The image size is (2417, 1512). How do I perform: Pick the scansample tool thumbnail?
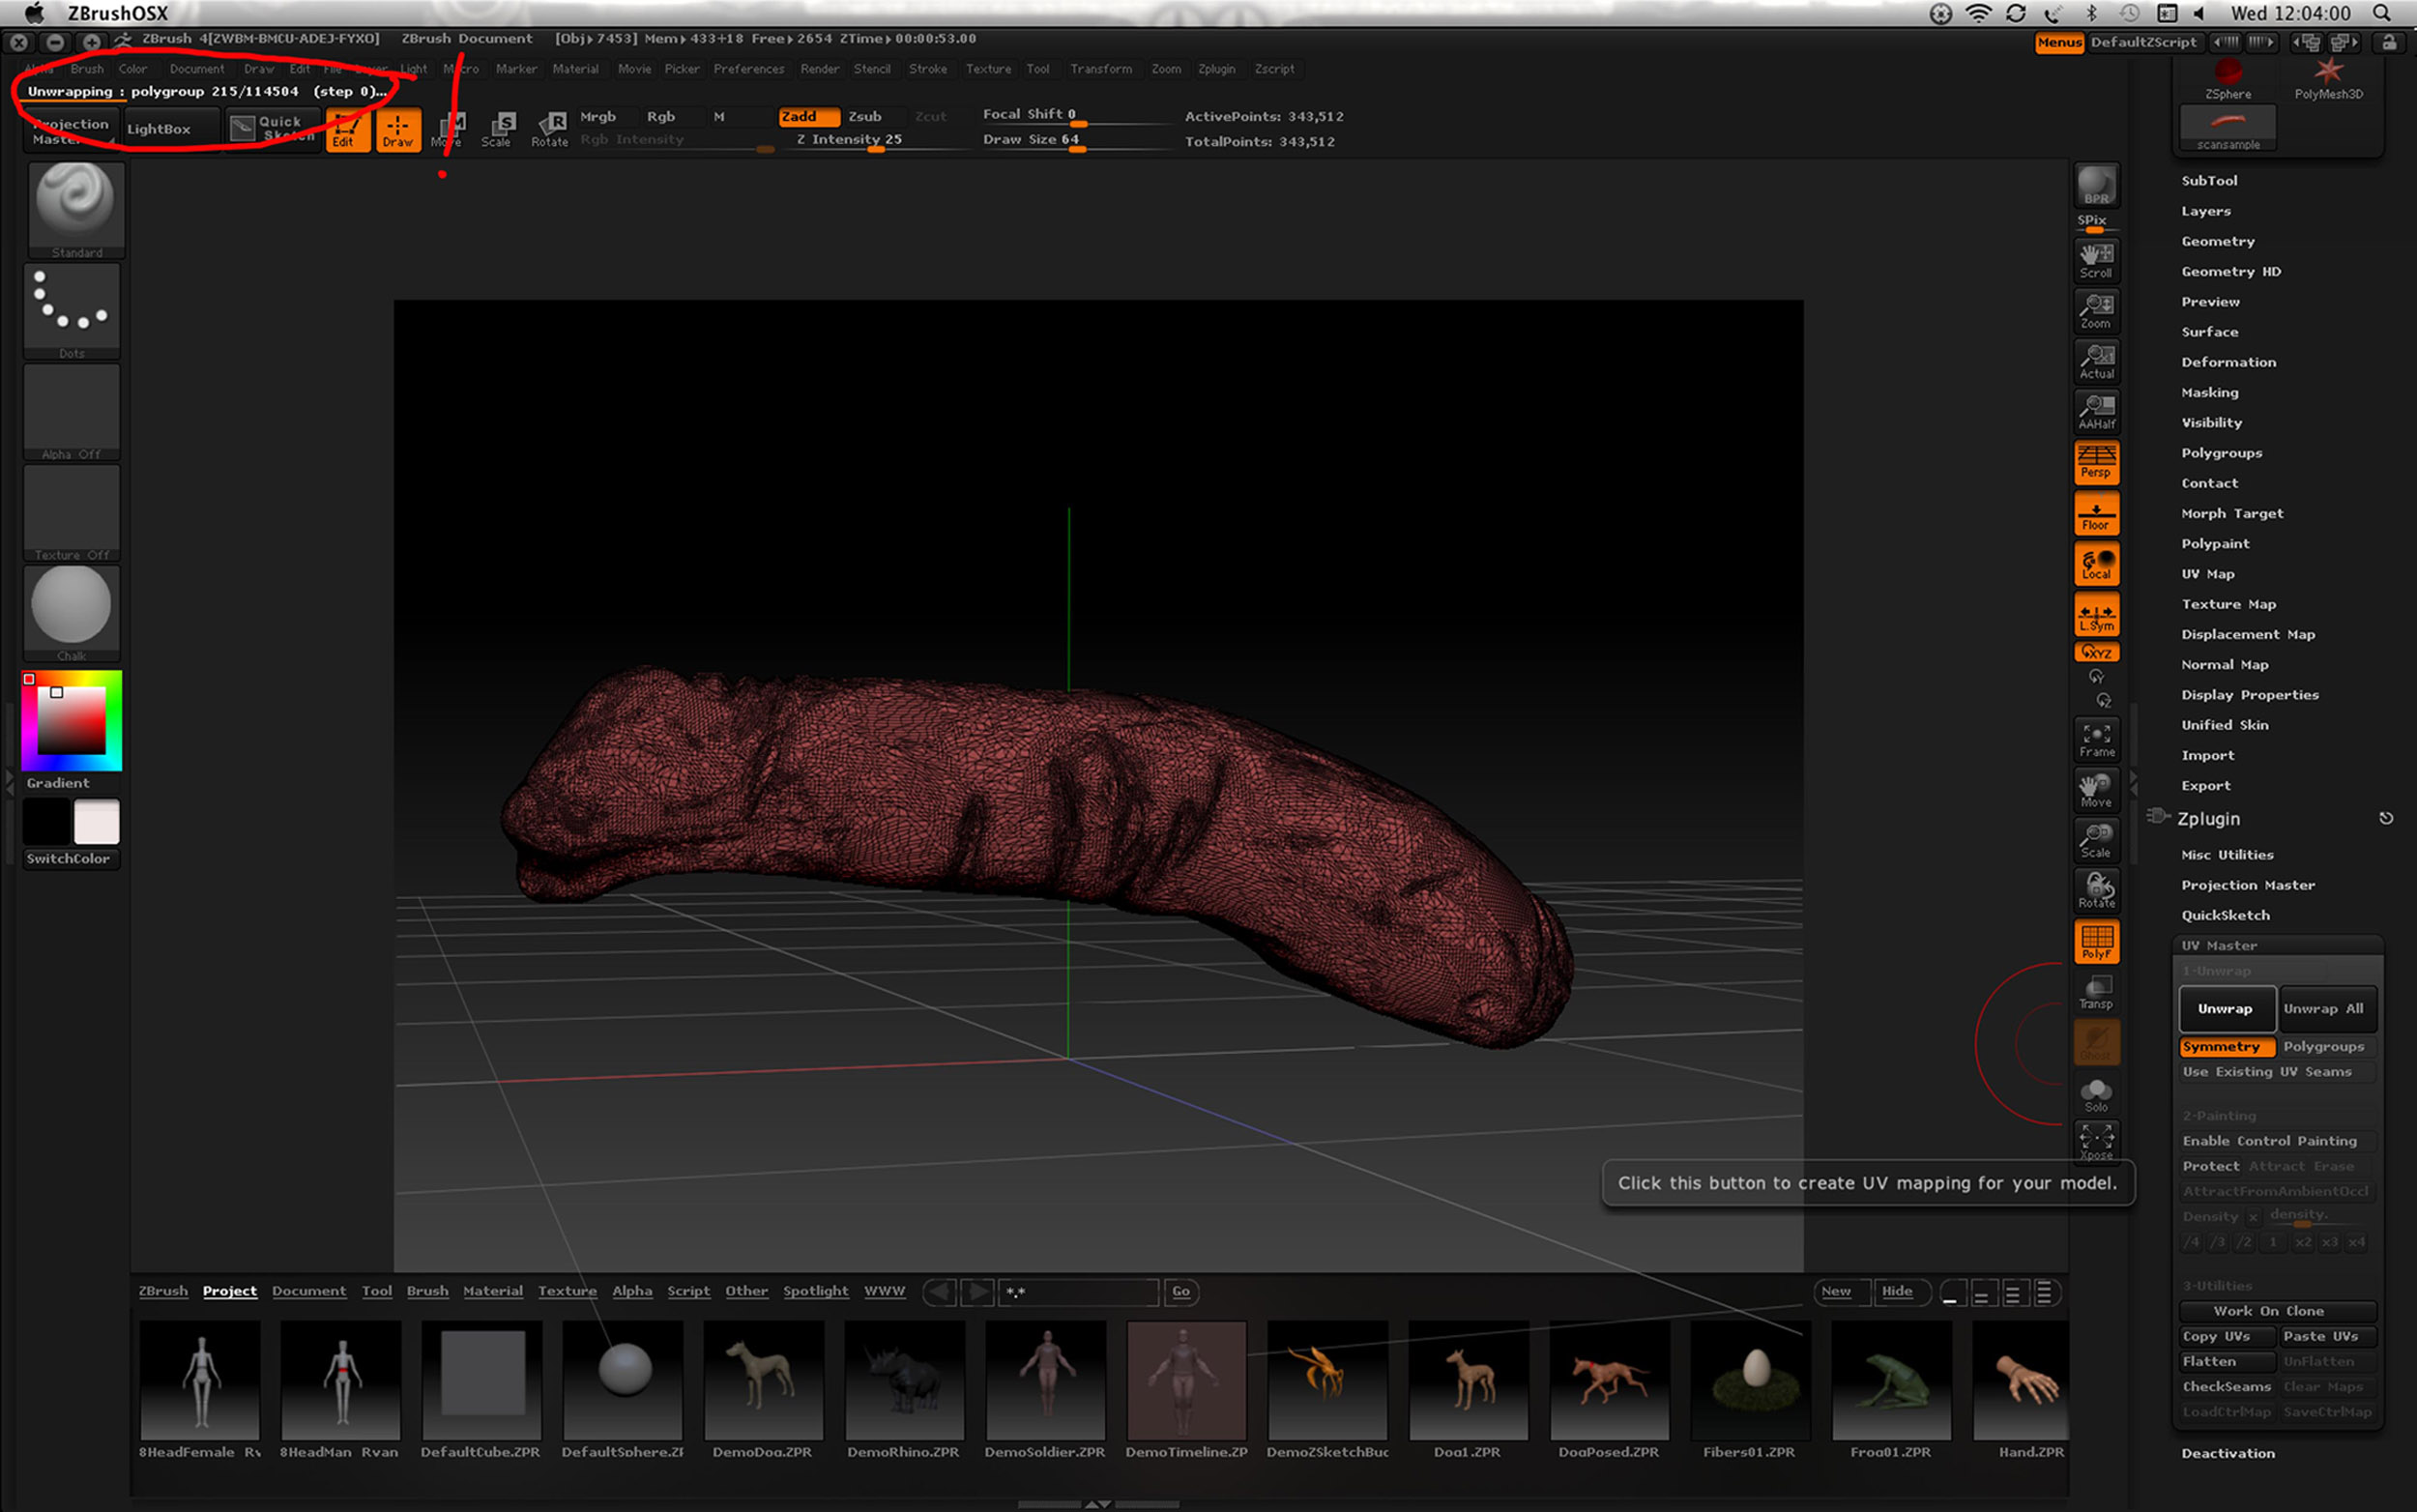2228,127
